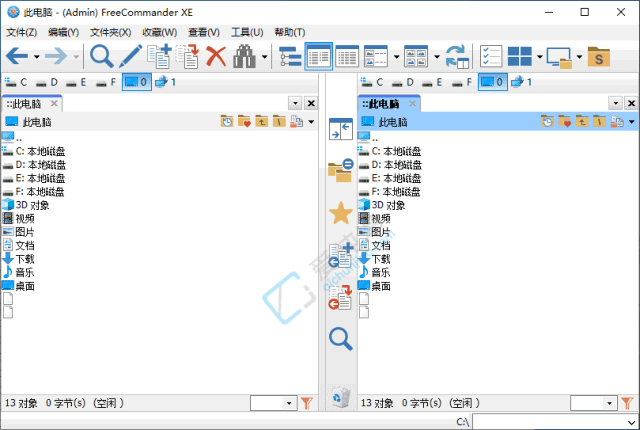
Task: Open the 工具(U) menu
Action: (x=247, y=32)
